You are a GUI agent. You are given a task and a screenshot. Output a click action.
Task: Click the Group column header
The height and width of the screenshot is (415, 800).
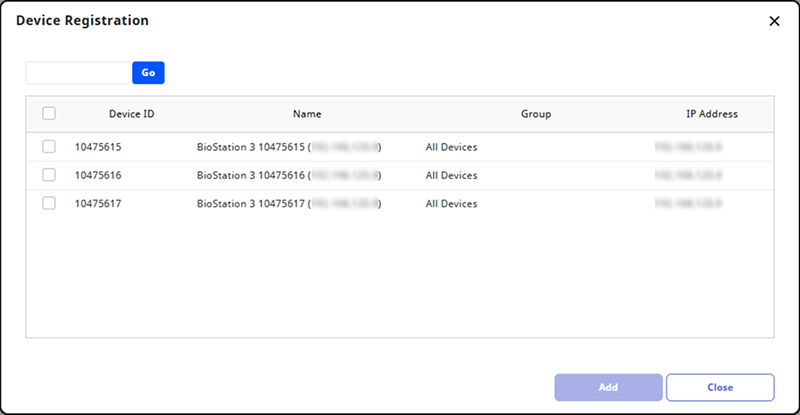[536, 114]
